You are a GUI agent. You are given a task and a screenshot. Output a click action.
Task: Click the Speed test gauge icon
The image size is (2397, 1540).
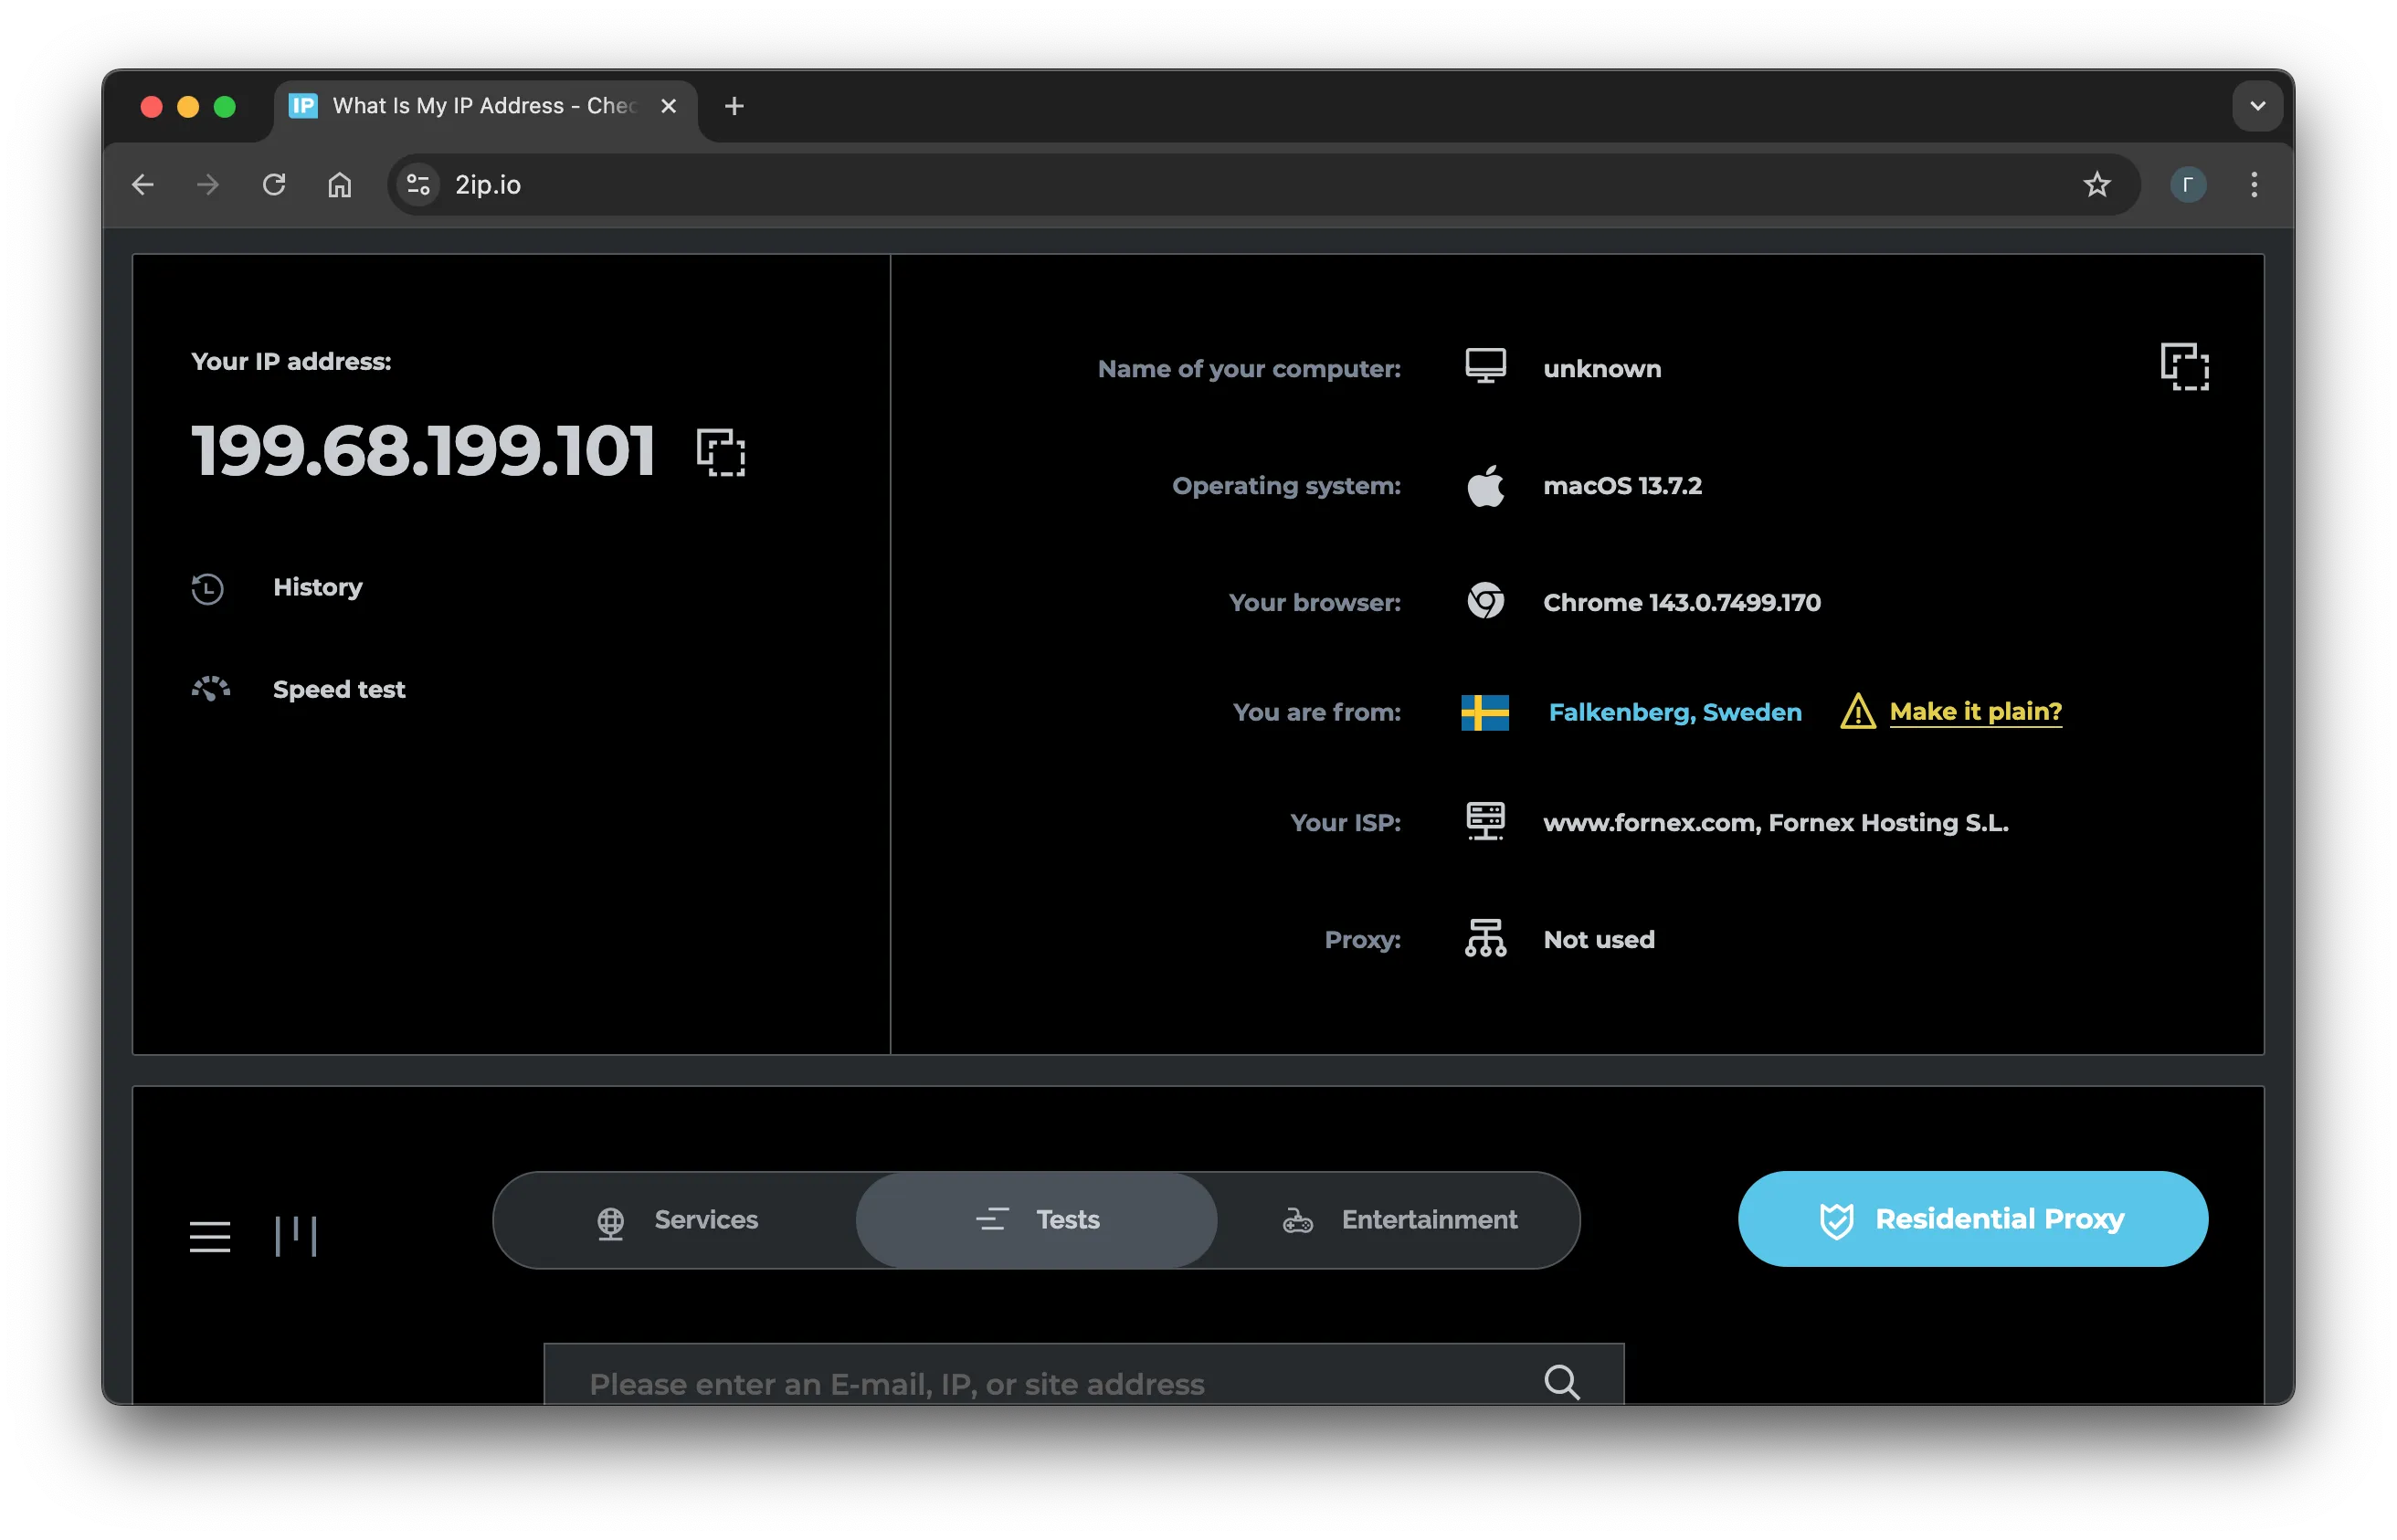210,689
